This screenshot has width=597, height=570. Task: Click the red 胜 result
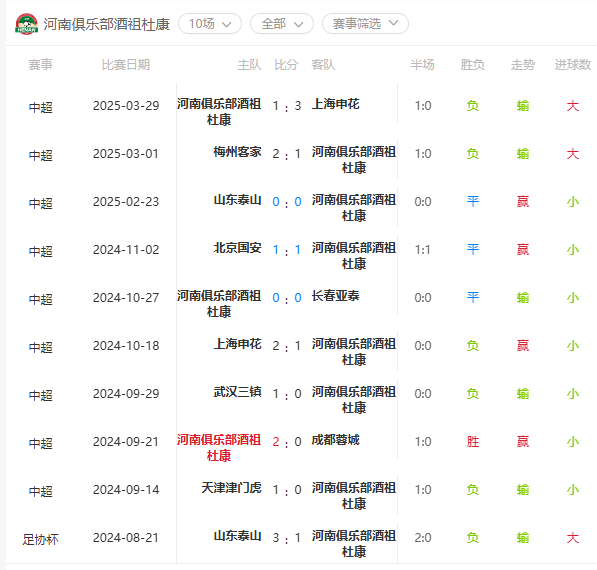click(472, 442)
